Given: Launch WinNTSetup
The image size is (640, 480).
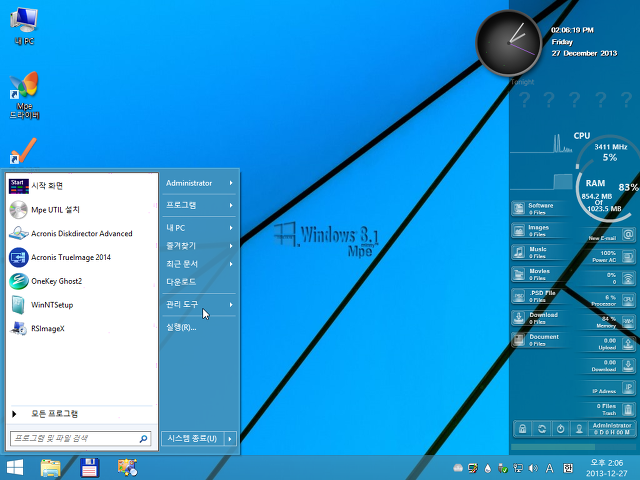Looking at the screenshot, I should 82,305.
